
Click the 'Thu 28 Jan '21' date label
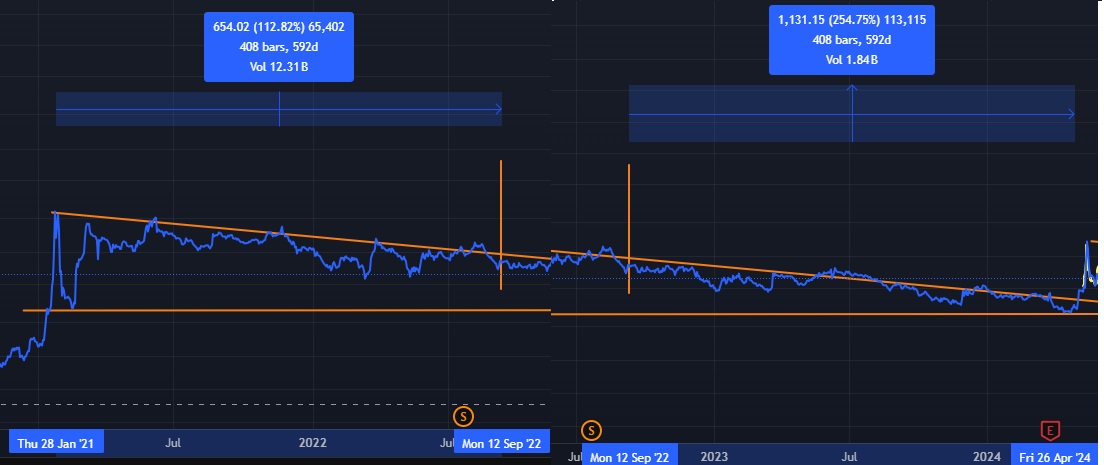point(56,442)
